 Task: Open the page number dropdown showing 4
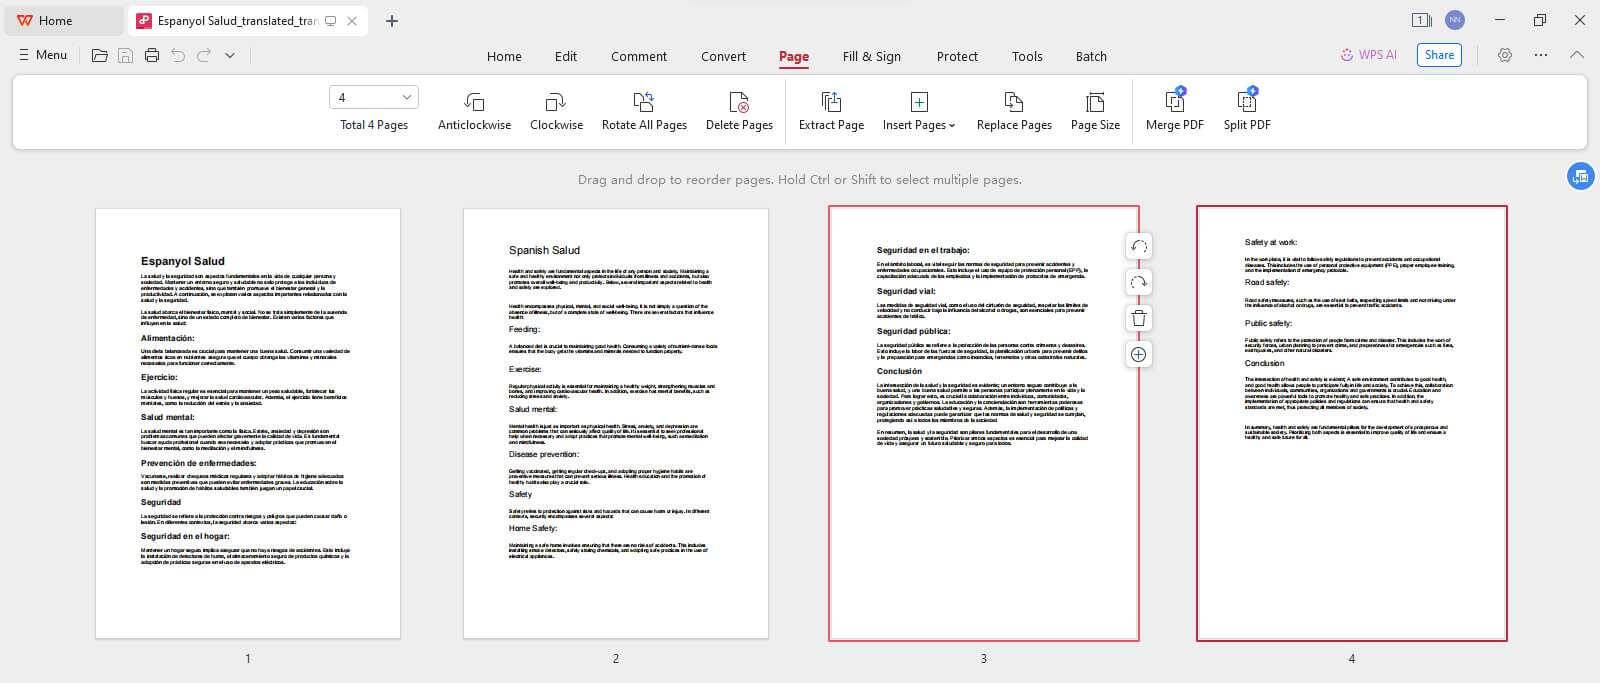click(x=373, y=97)
